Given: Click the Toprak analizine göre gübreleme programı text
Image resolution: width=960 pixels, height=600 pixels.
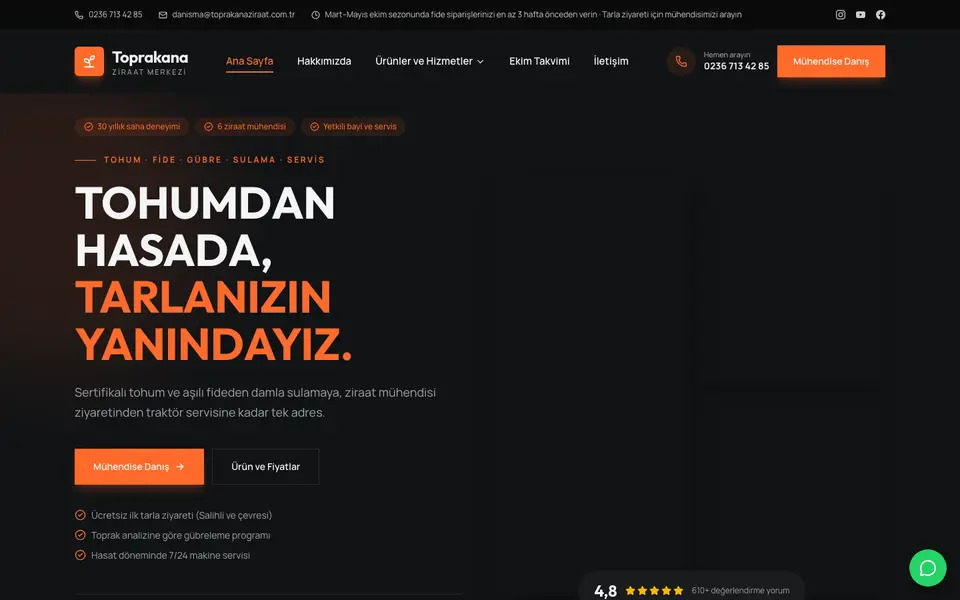Looking at the screenshot, I should click(181, 536).
